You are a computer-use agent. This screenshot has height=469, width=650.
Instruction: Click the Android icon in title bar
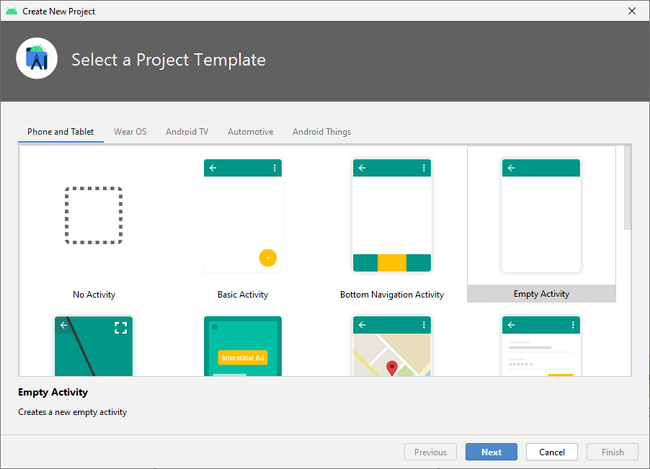(12, 10)
